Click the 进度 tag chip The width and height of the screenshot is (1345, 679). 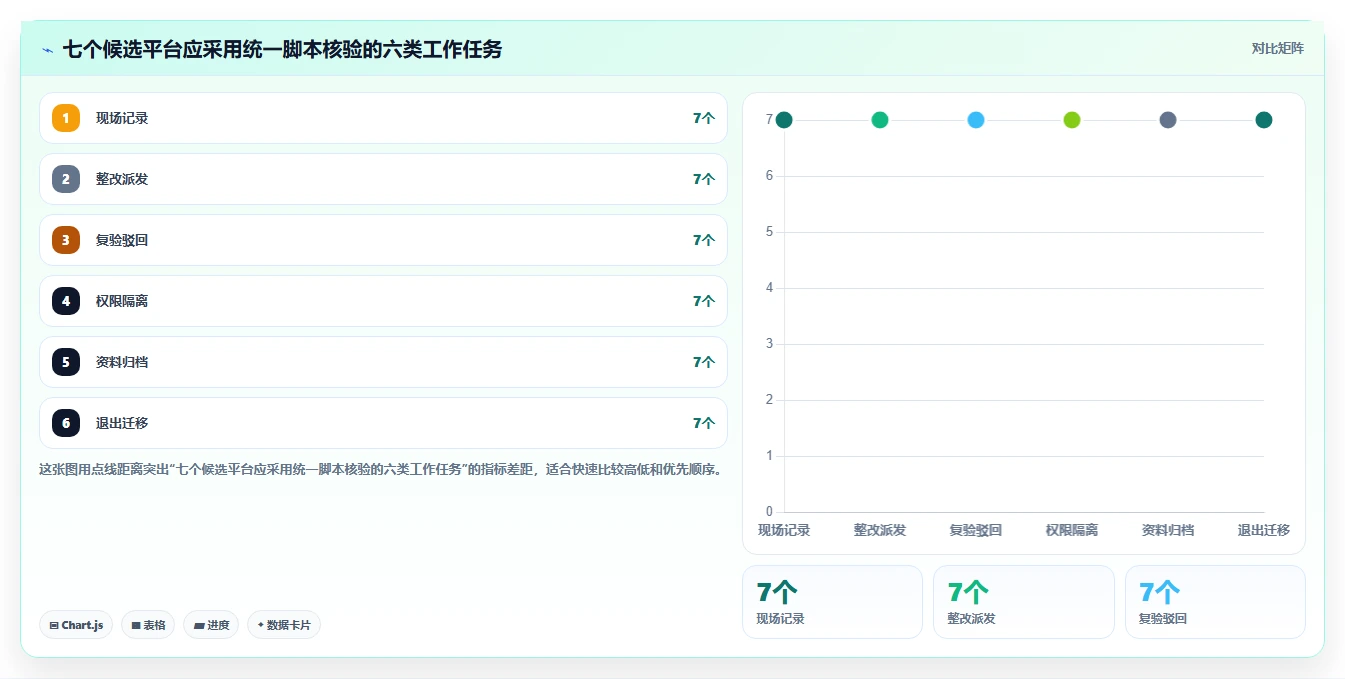click(x=211, y=625)
